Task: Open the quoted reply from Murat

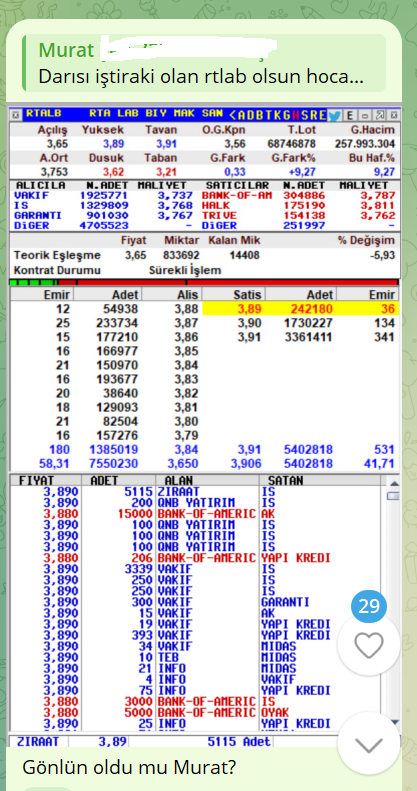Action: [x=204, y=63]
